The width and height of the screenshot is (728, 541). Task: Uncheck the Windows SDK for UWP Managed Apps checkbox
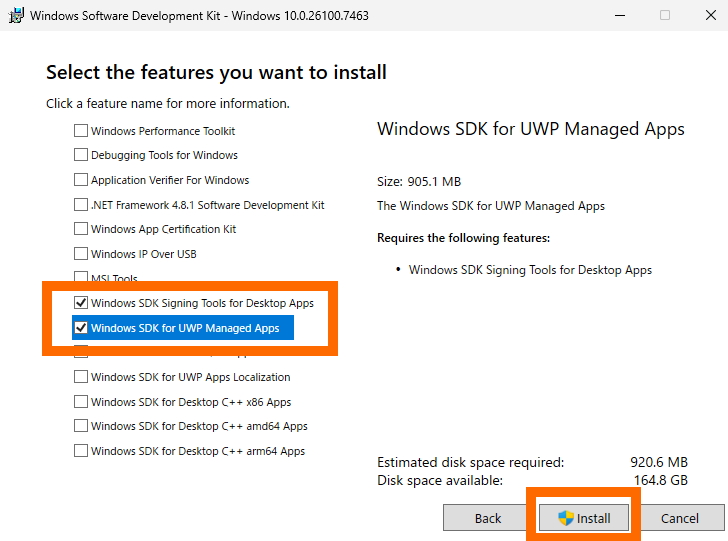click(81, 328)
